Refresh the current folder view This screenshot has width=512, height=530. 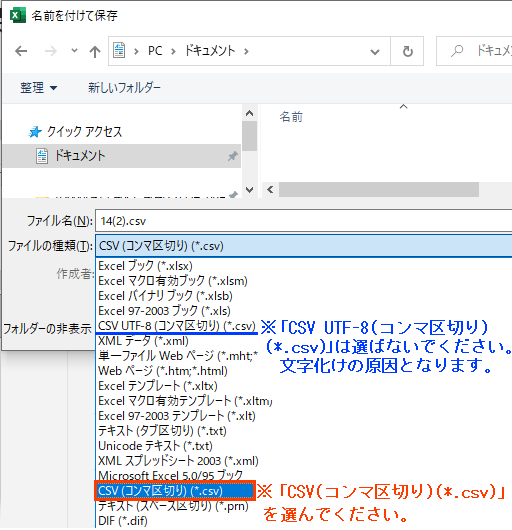408,51
